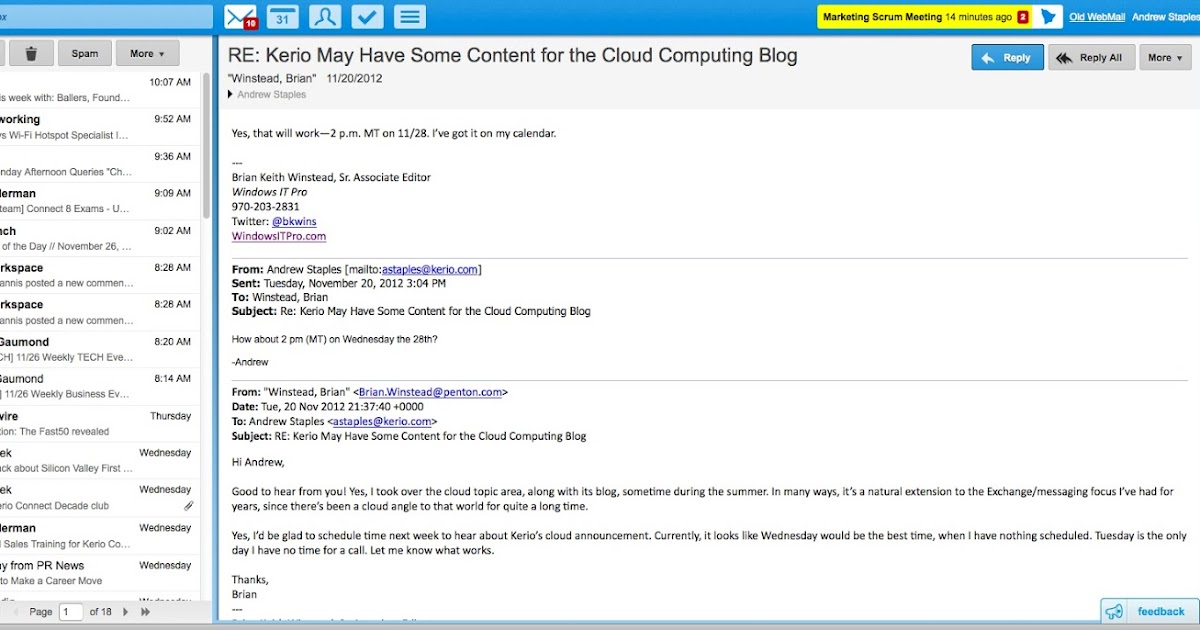
Task: Mark the message as Spam
Action: [84, 54]
